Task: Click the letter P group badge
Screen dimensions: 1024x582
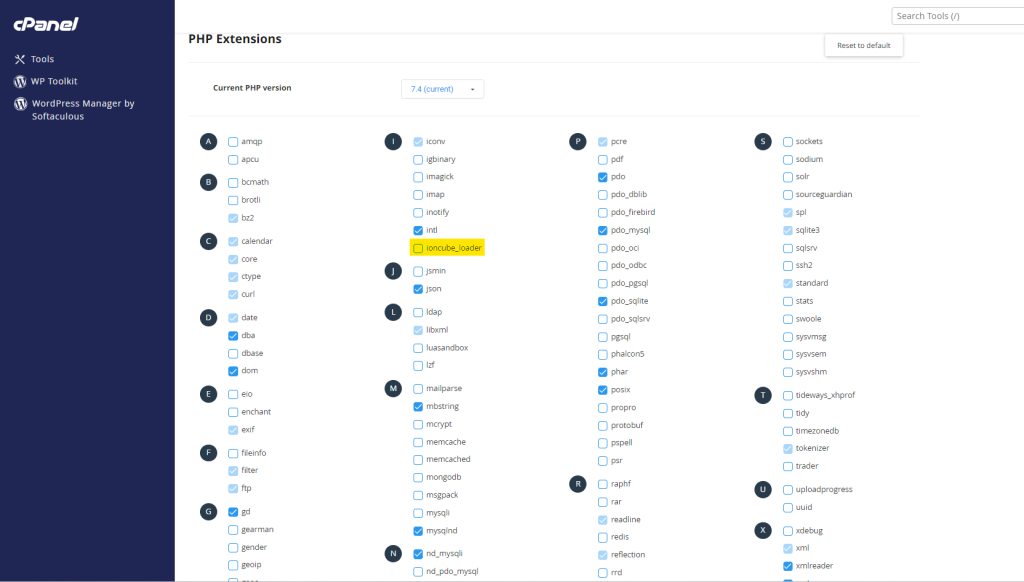Action: click(577, 142)
